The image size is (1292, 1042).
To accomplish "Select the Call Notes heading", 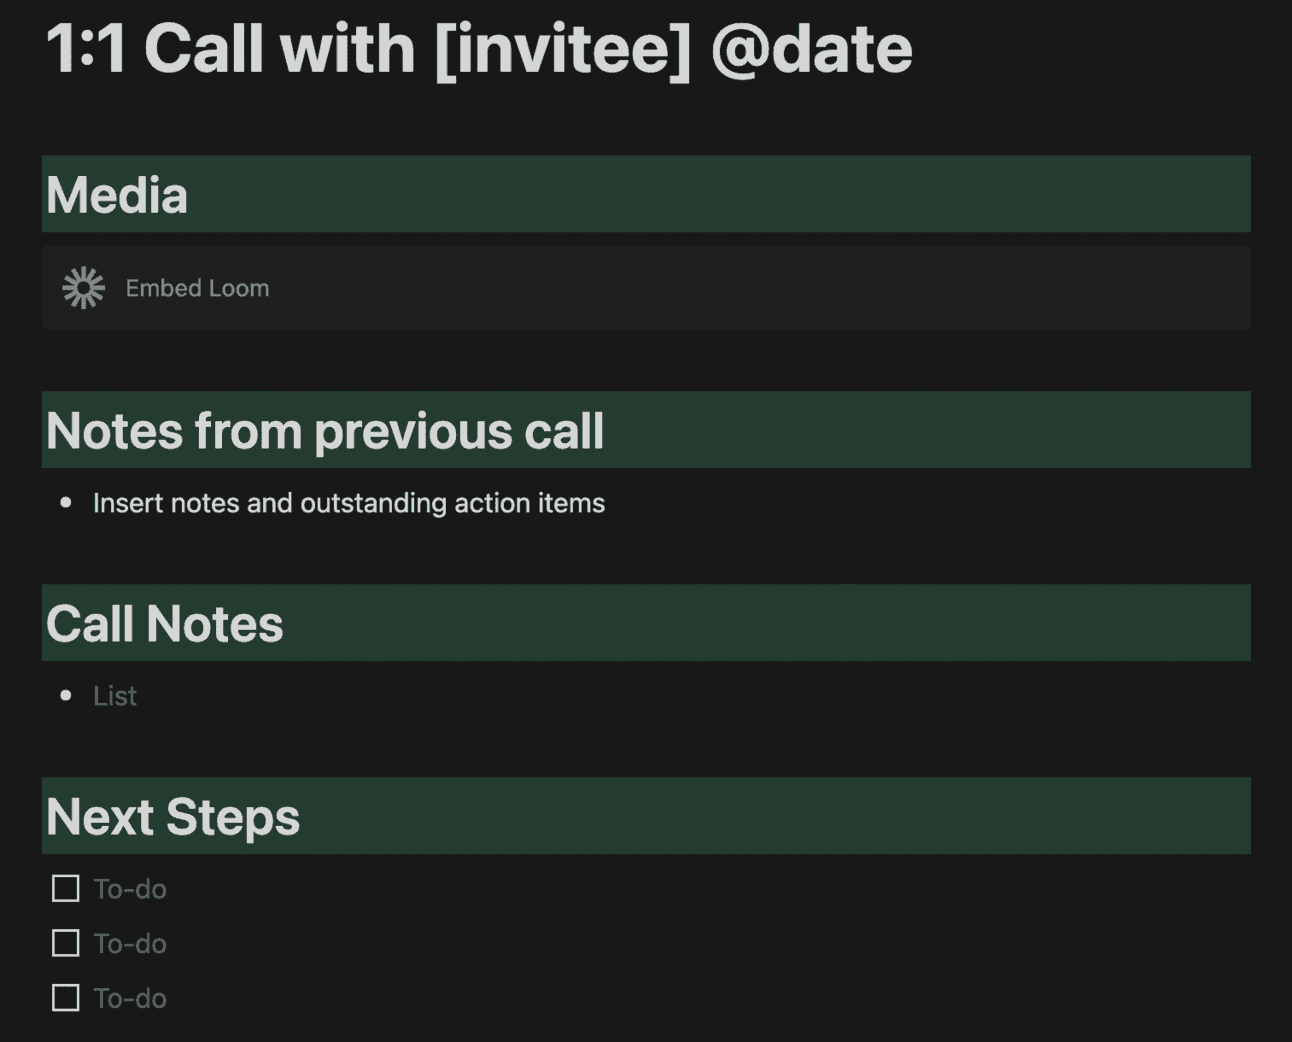I will coord(165,624).
